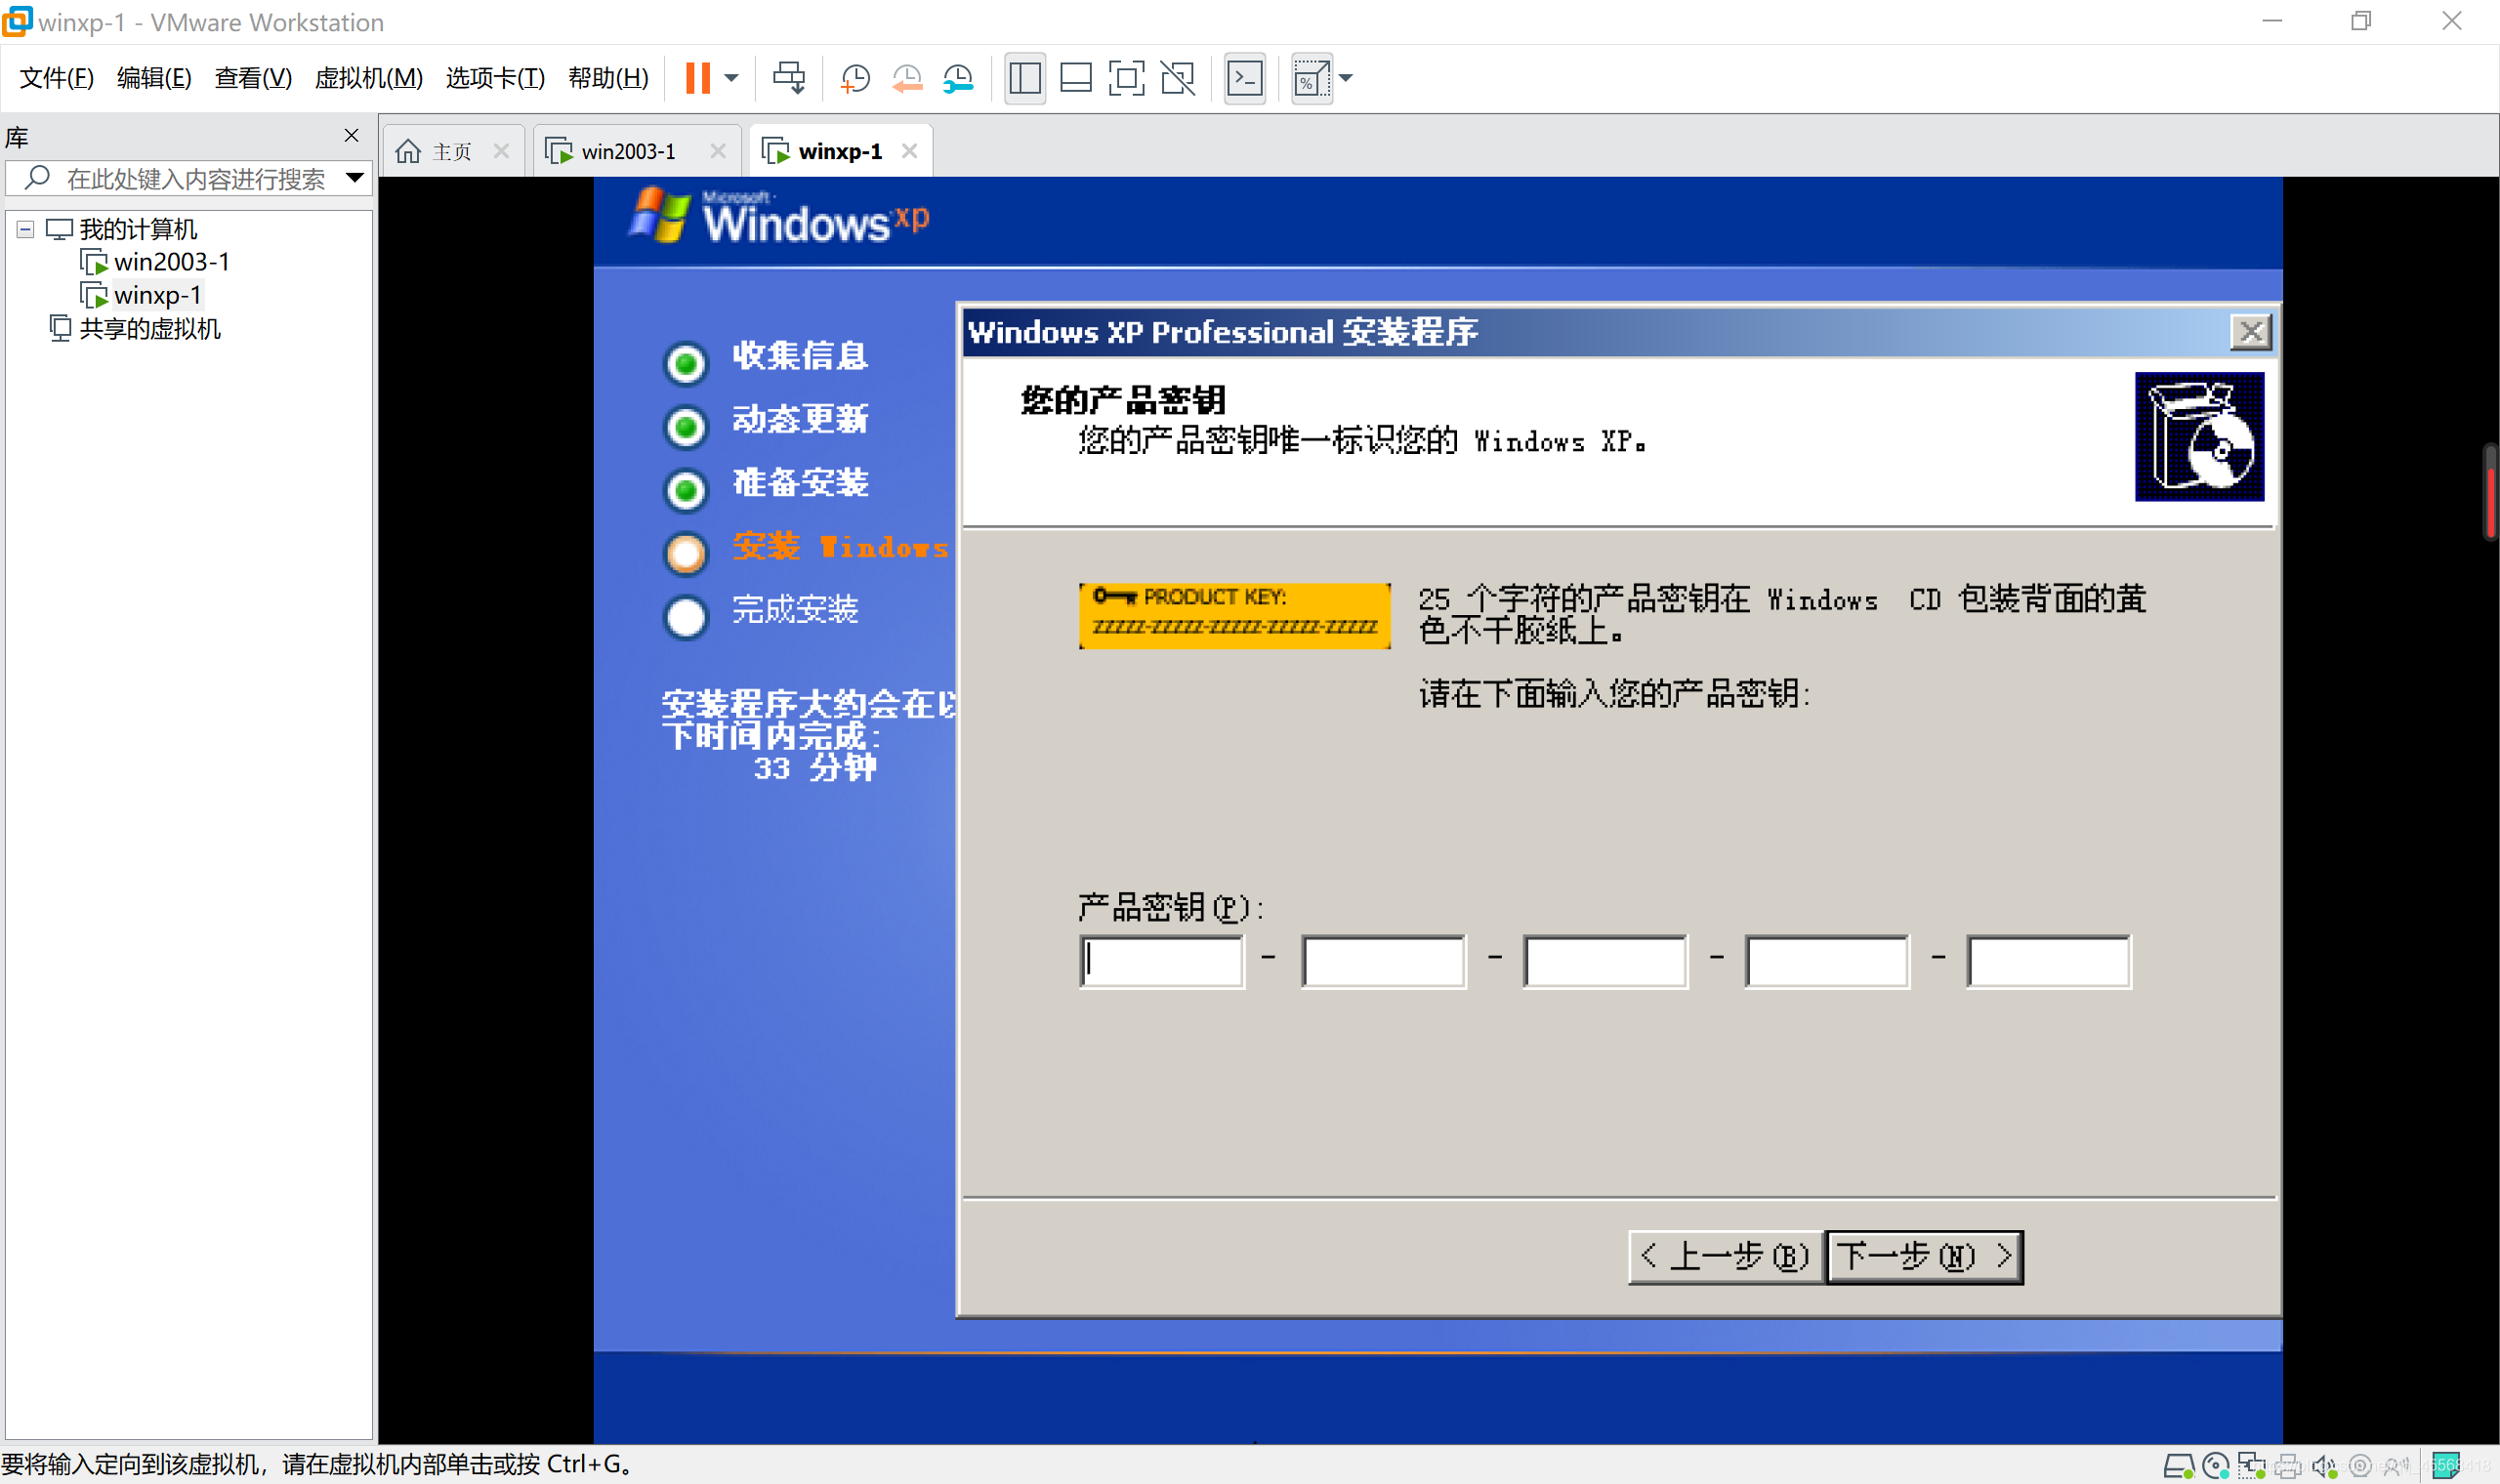Click the first product key field
The height and width of the screenshot is (1484, 2500).
click(x=1162, y=961)
